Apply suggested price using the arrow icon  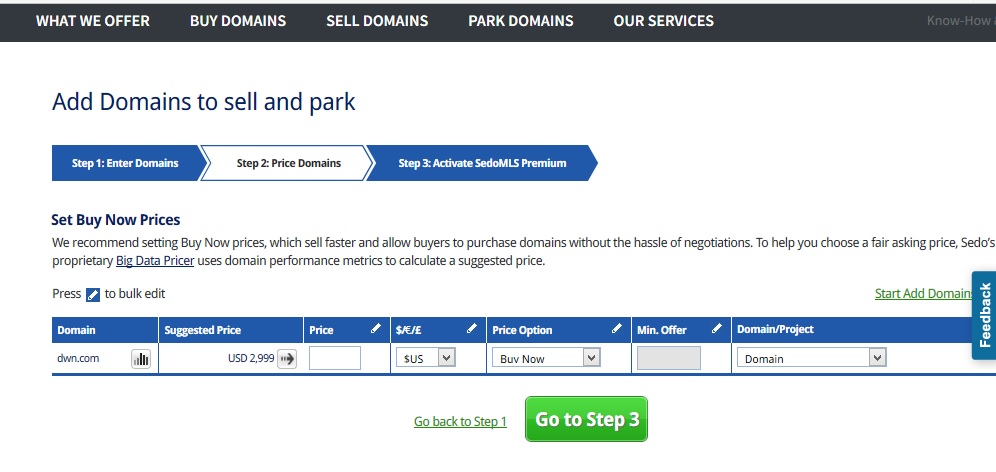pyautogui.click(x=288, y=359)
